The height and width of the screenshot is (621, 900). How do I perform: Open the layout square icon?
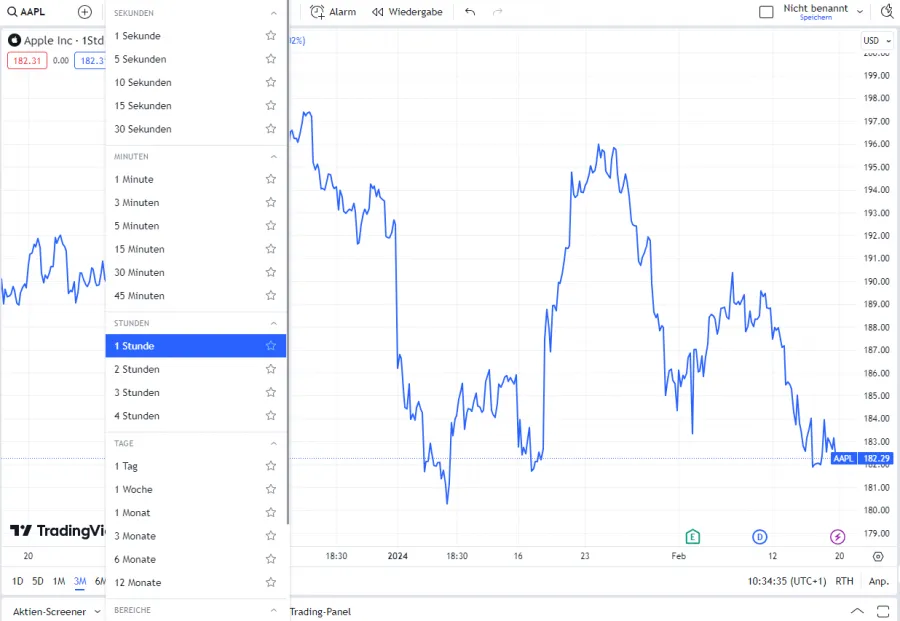pos(766,12)
